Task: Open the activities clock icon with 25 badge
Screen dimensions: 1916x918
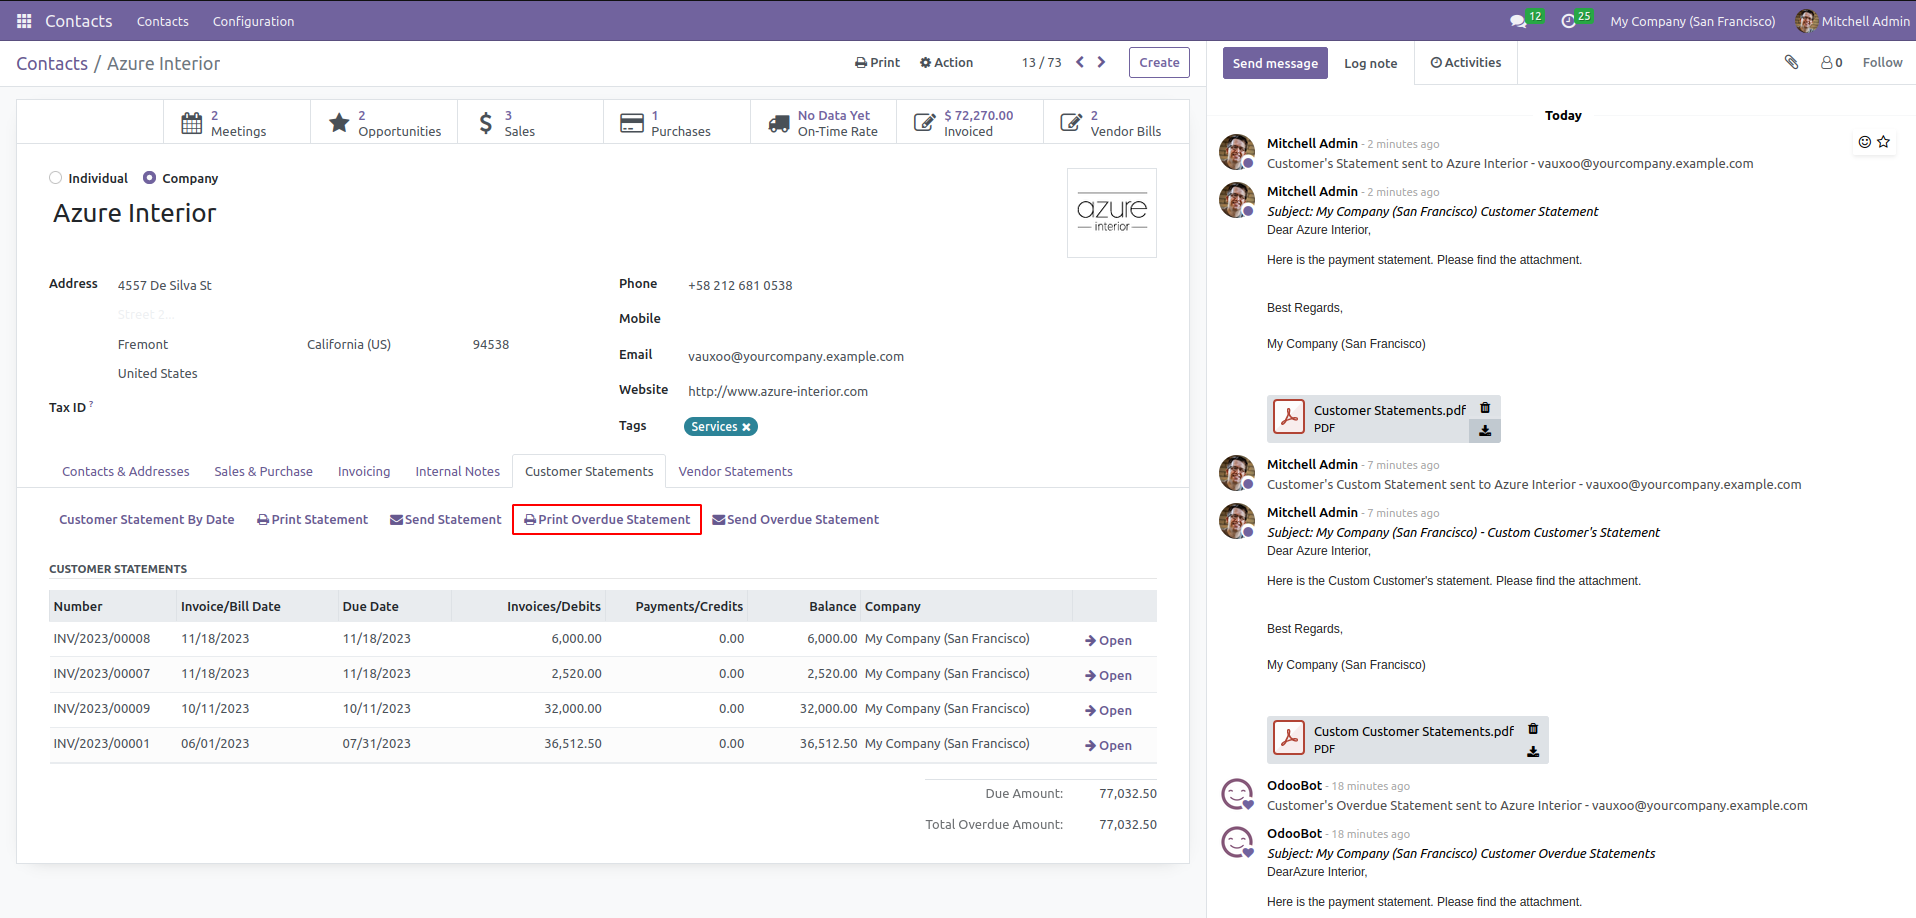Action: 1575,20
